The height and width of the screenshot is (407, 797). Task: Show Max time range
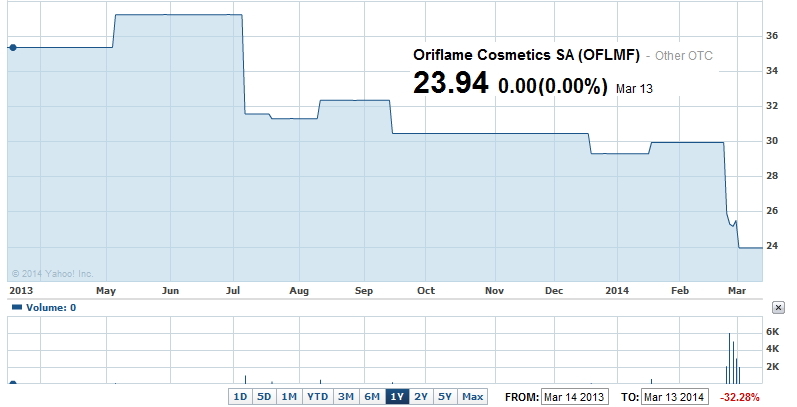pyautogui.click(x=472, y=397)
